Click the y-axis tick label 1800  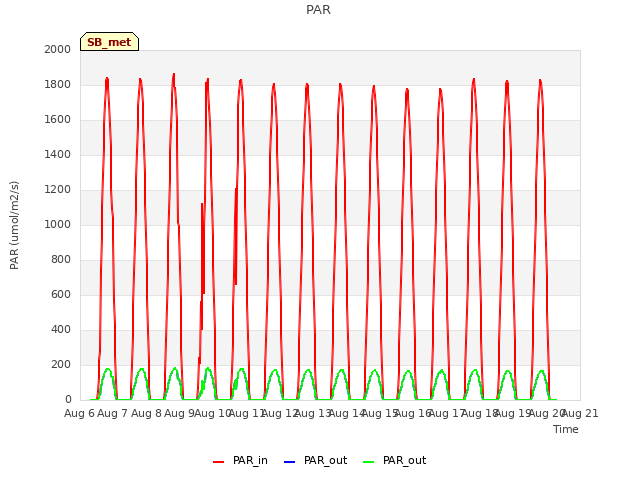click(58, 84)
